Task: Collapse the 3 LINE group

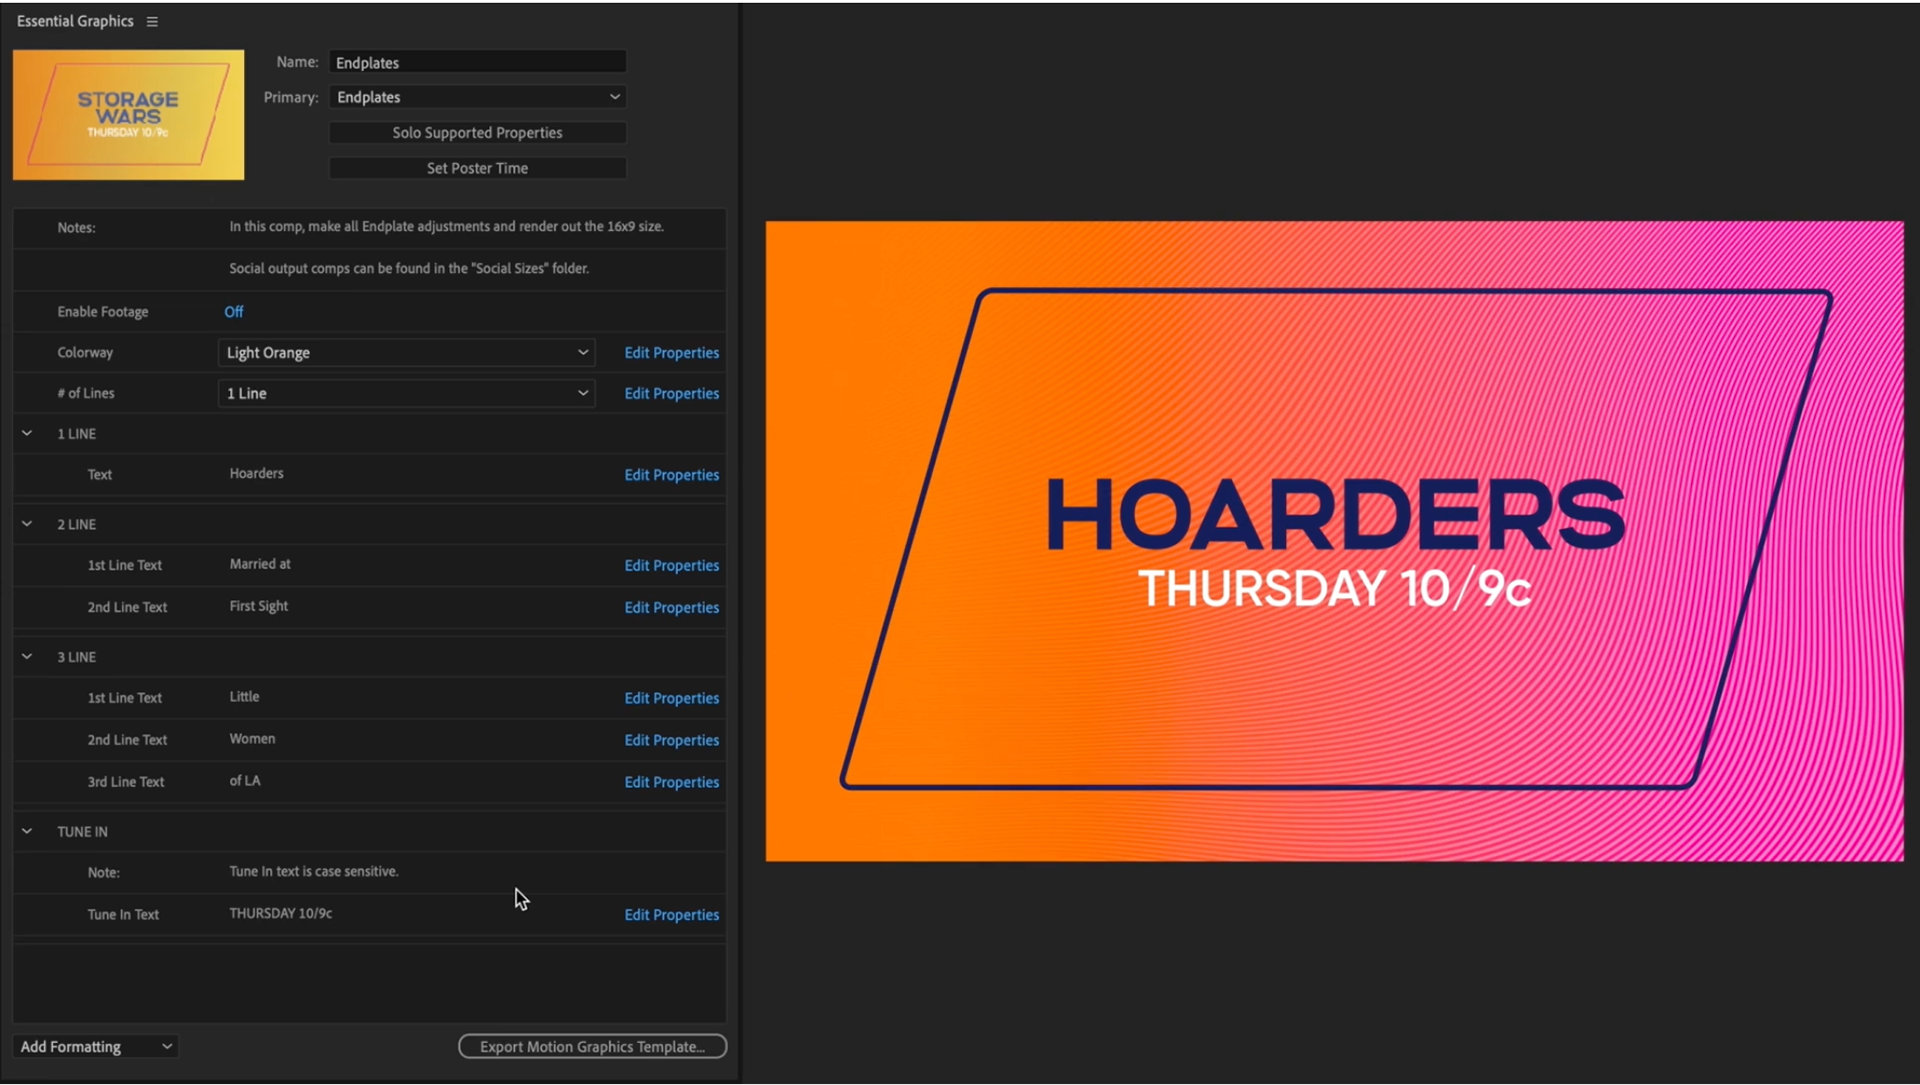Action: pos(27,657)
